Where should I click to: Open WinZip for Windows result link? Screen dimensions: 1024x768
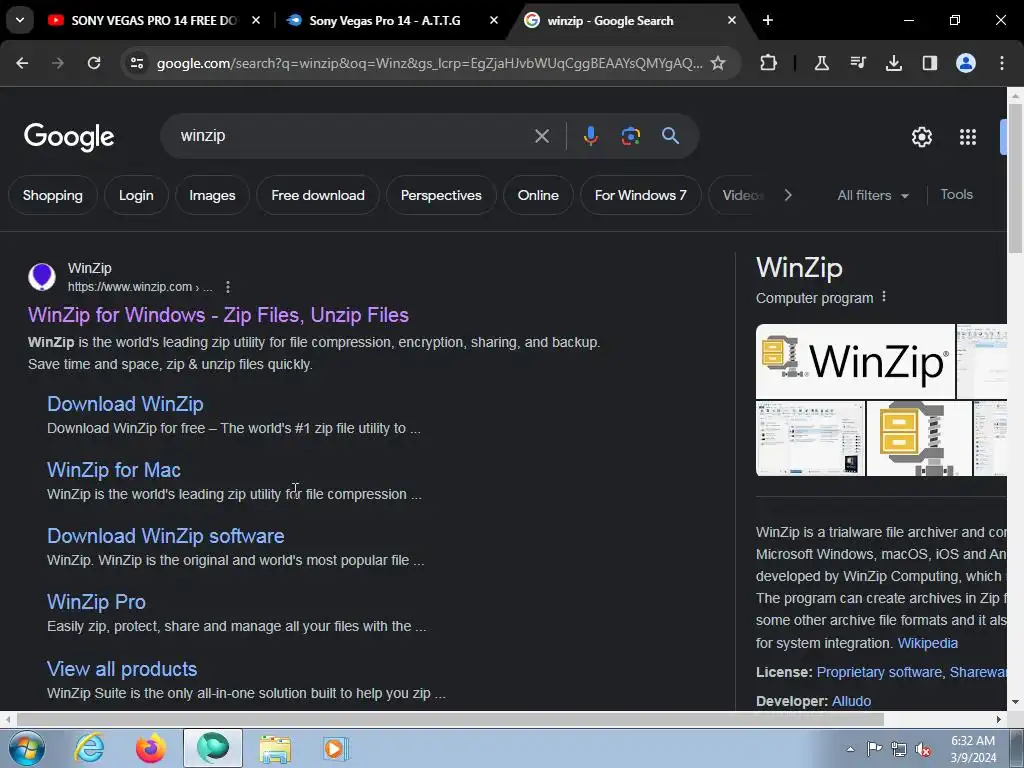point(218,315)
